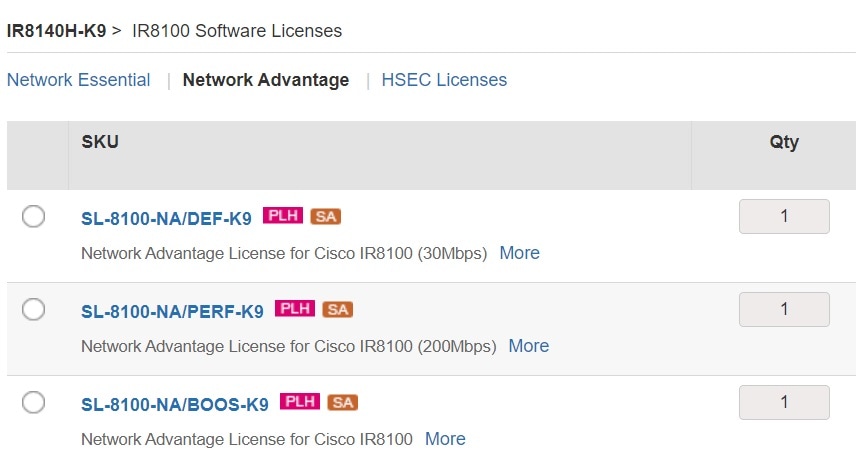Expand More for the 30Mbps license description
Screen dimensions: 856x465
pos(520,253)
